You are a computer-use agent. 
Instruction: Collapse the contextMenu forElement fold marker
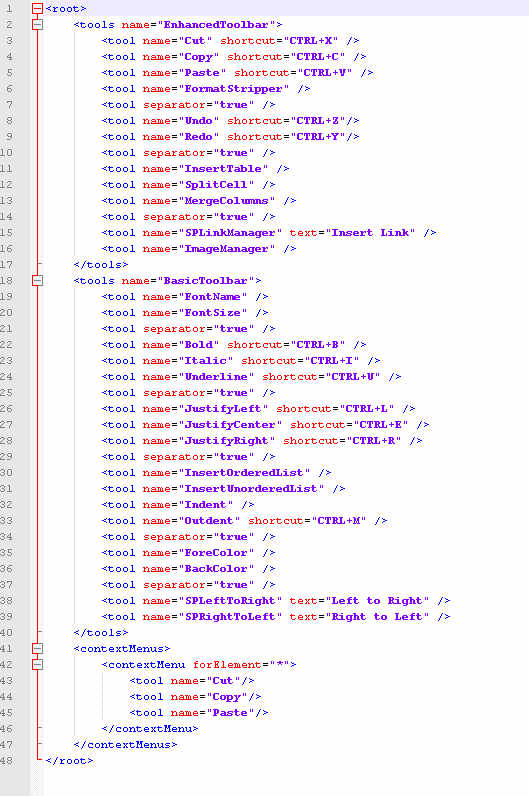click(x=38, y=665)
